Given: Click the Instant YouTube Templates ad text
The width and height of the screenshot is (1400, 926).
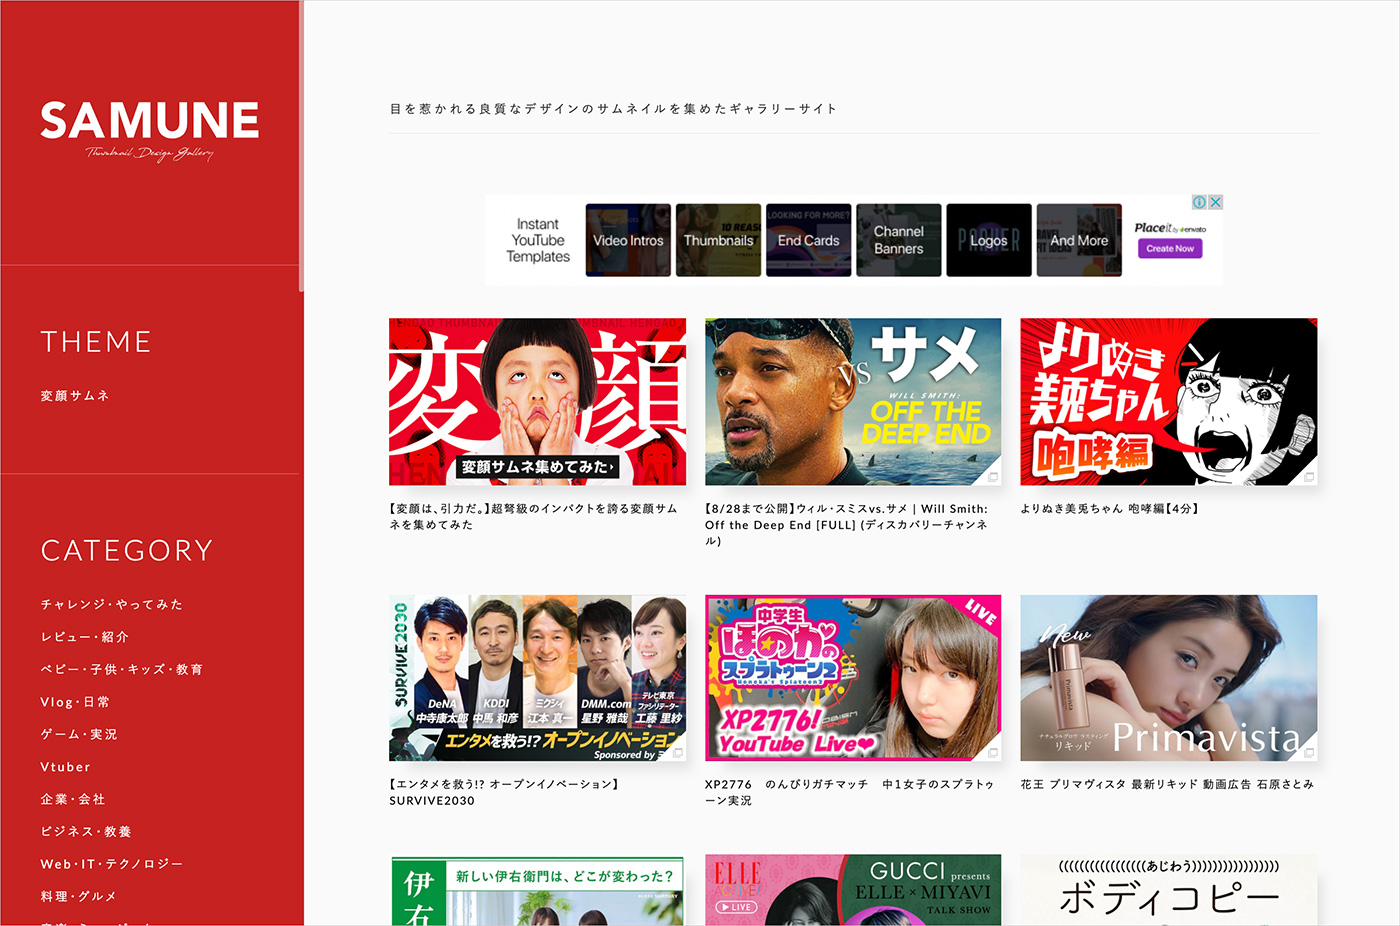Looking at the screenshot, I should [x=538, y=240].
